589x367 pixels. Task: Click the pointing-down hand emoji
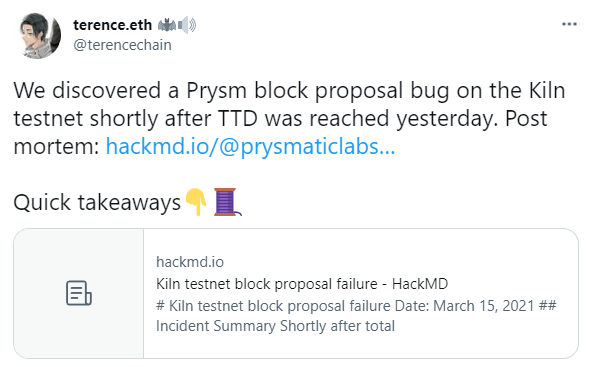click(x=196, y=202)
